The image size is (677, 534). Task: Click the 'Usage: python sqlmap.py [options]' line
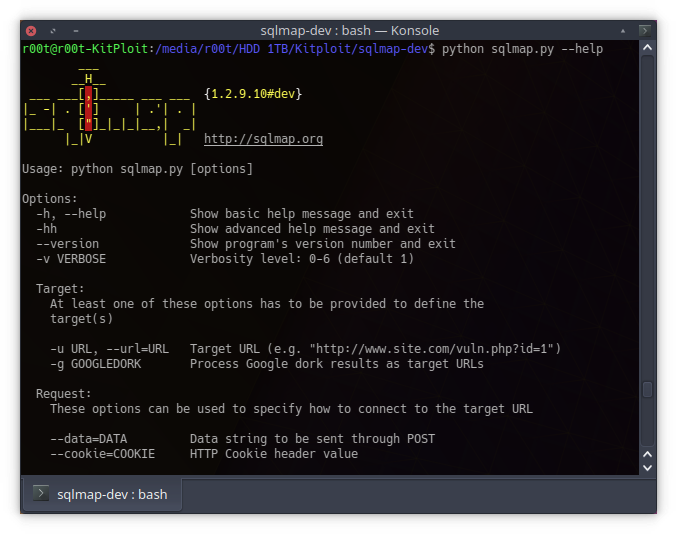click(x=137, y=169)
